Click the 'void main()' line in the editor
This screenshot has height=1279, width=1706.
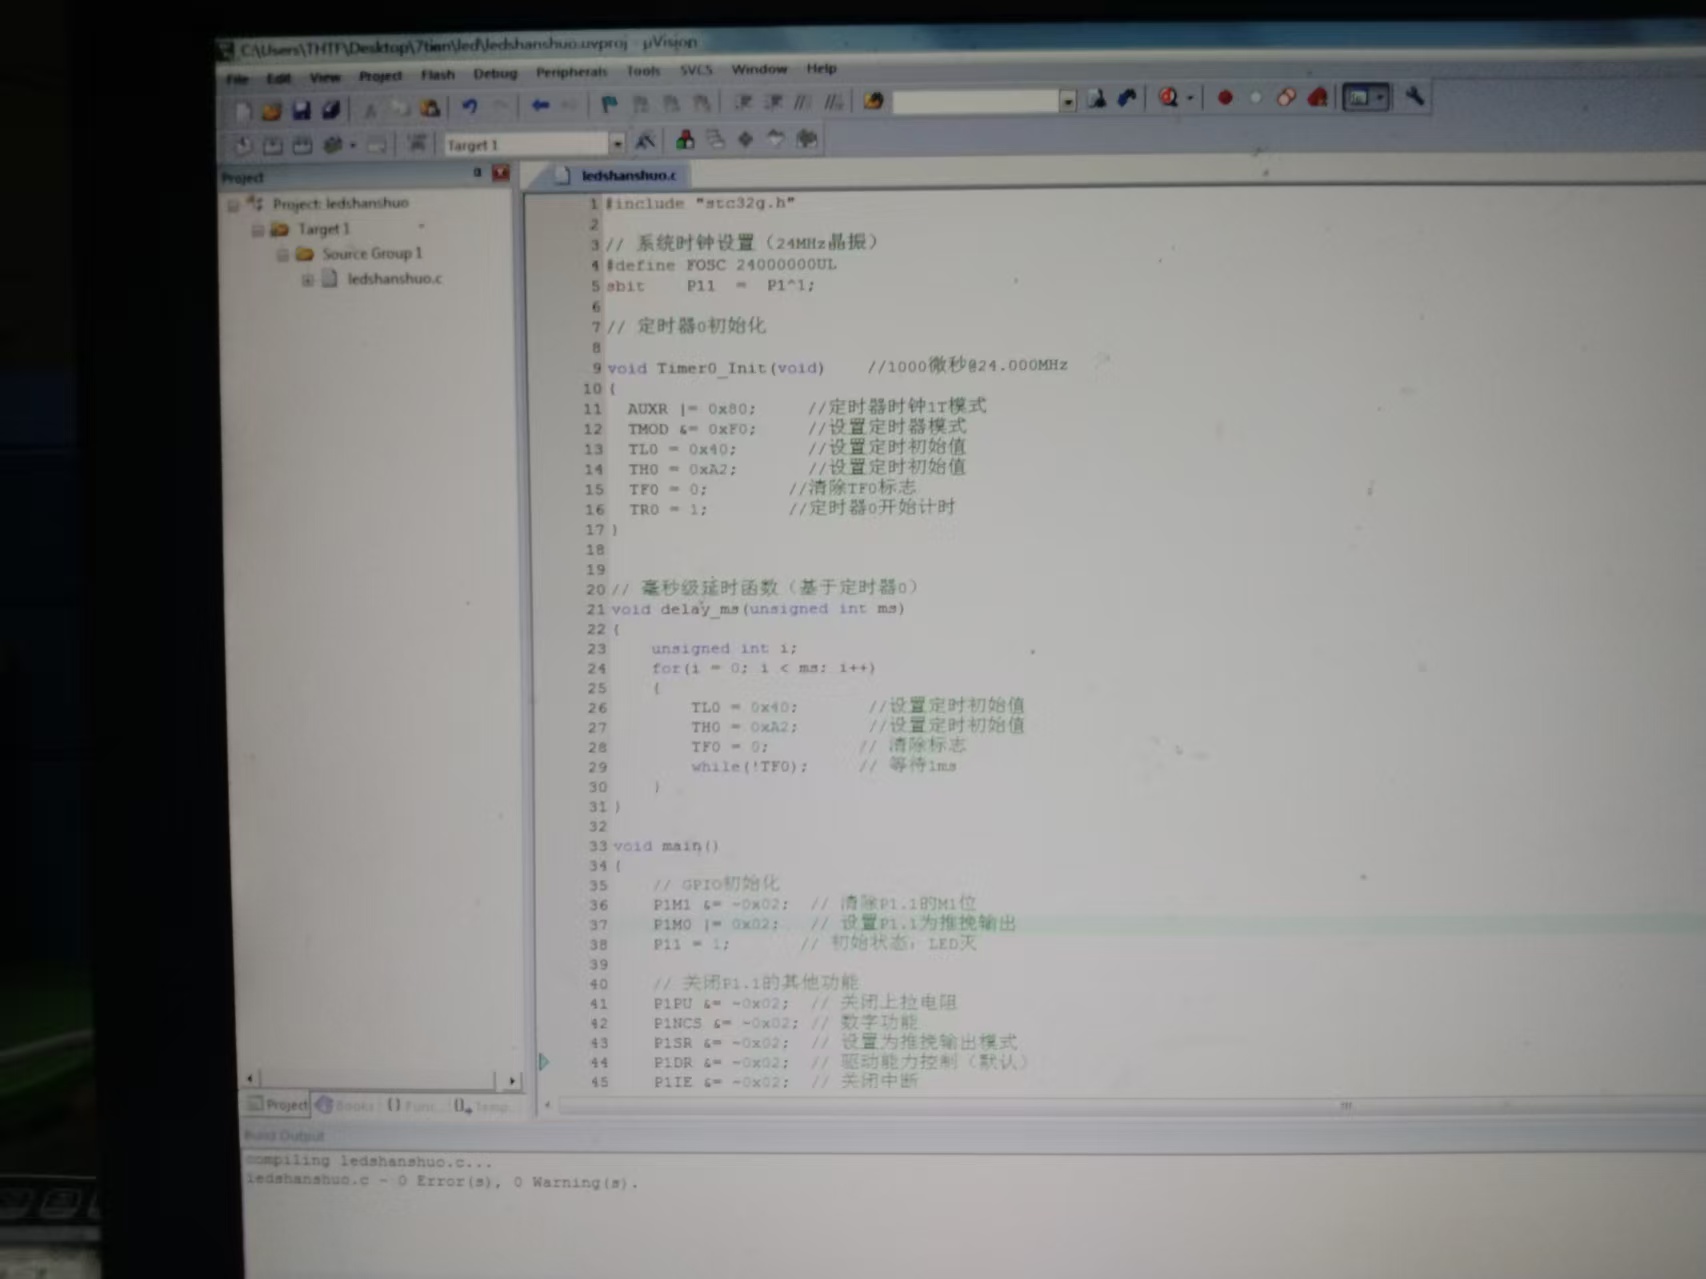pyautogui.click(x=665, y=846)
